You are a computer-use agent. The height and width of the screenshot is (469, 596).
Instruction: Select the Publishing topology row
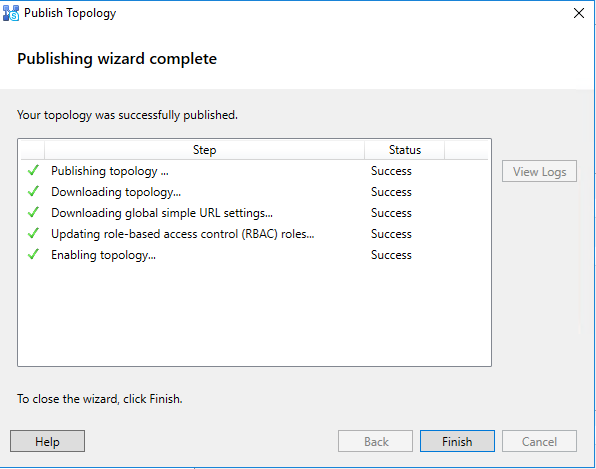(x=254, y=171)
